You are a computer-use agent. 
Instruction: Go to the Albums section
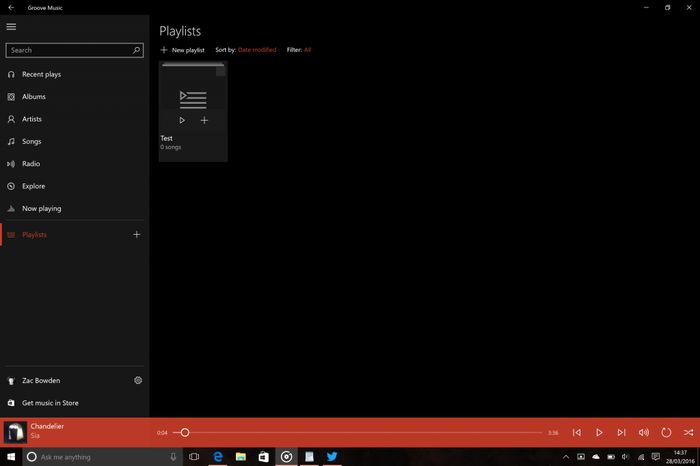click(x=34, y=97)
